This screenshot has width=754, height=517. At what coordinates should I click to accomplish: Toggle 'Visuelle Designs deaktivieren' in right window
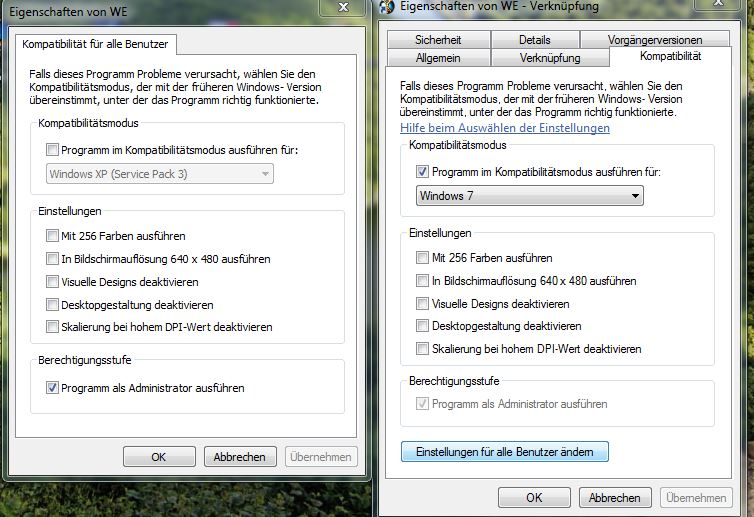point(422,303)
